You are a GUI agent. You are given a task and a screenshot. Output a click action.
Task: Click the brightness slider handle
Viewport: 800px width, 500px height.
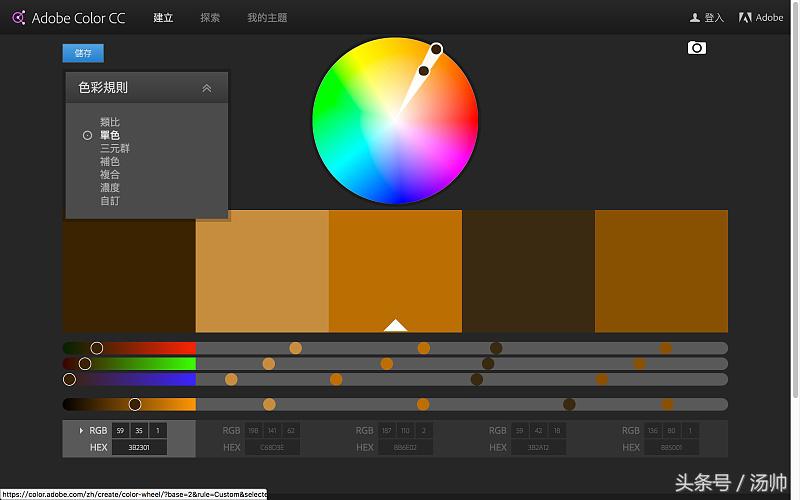135,405
